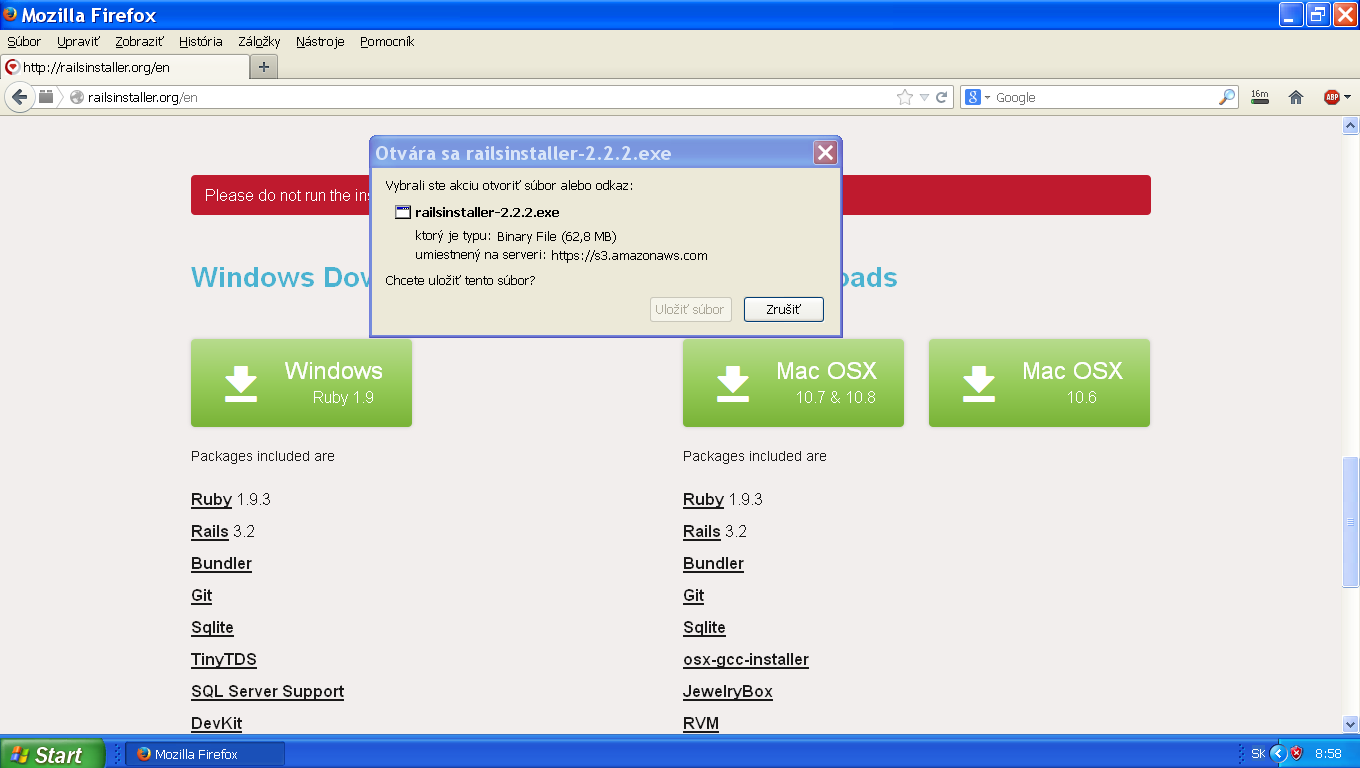Open the SQL Server Support link
Image resolution: width=1360 pixels, height=768 pixels.
point(267,691)
